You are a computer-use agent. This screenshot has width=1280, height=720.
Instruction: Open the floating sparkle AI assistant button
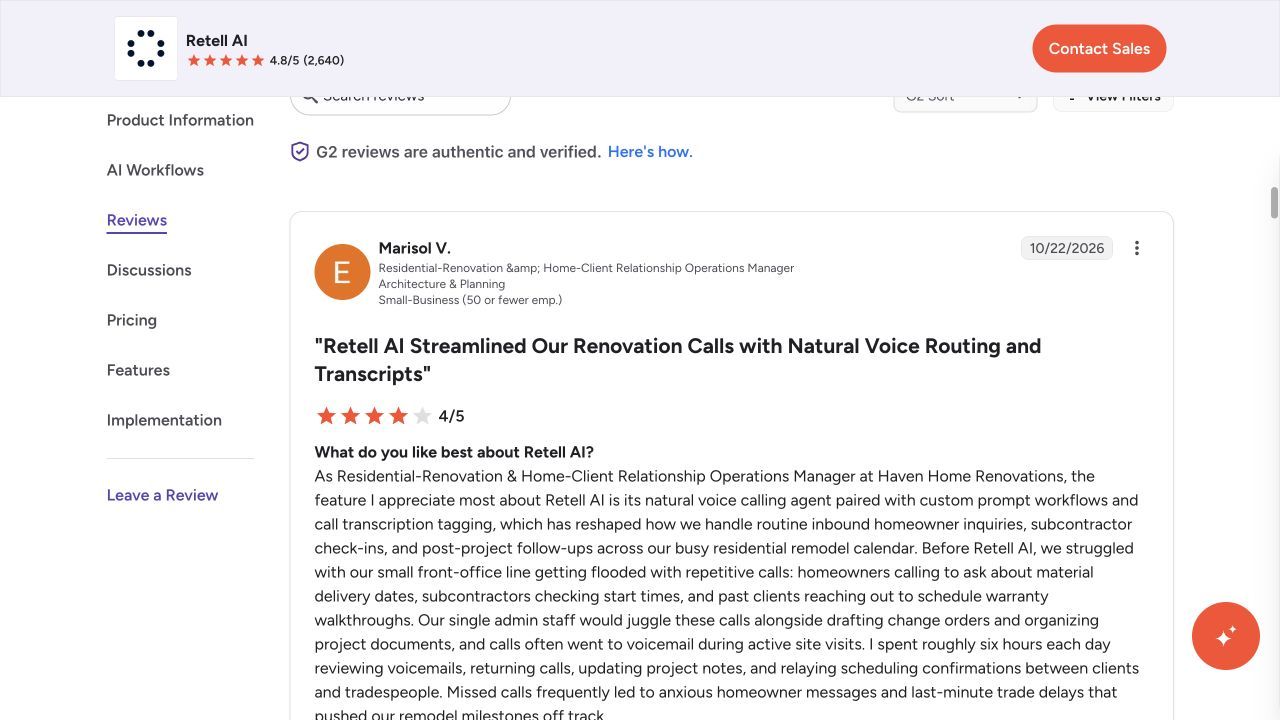(x=1226, y=636)
